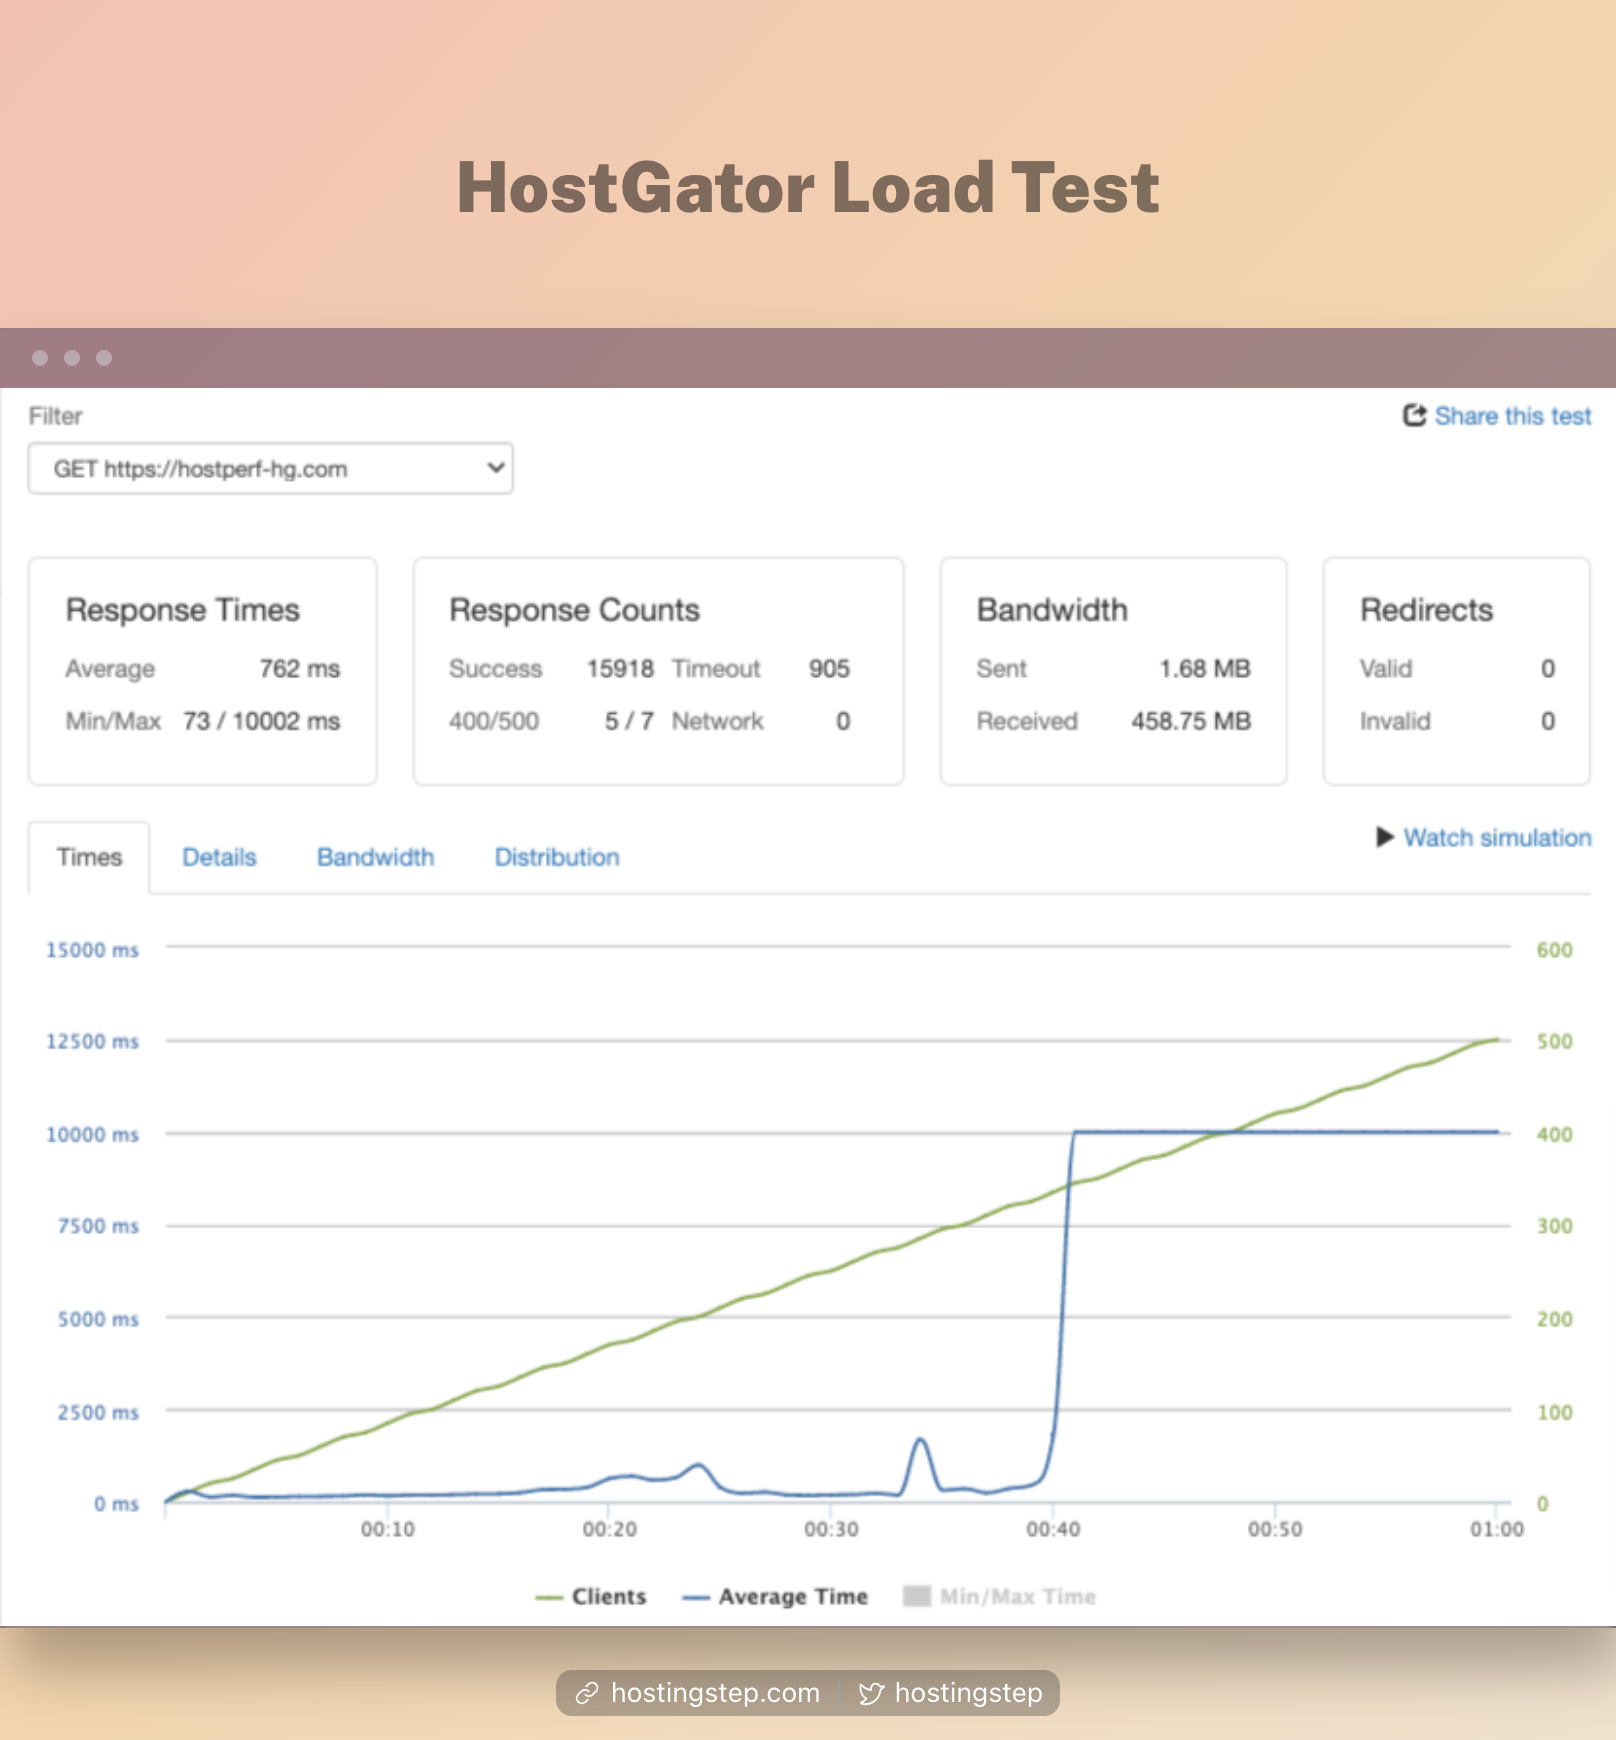This screenshot has height=1740, width=1616.
Task: Click the play triangle icon beside Watch simulation
Action: point(1385,837)
